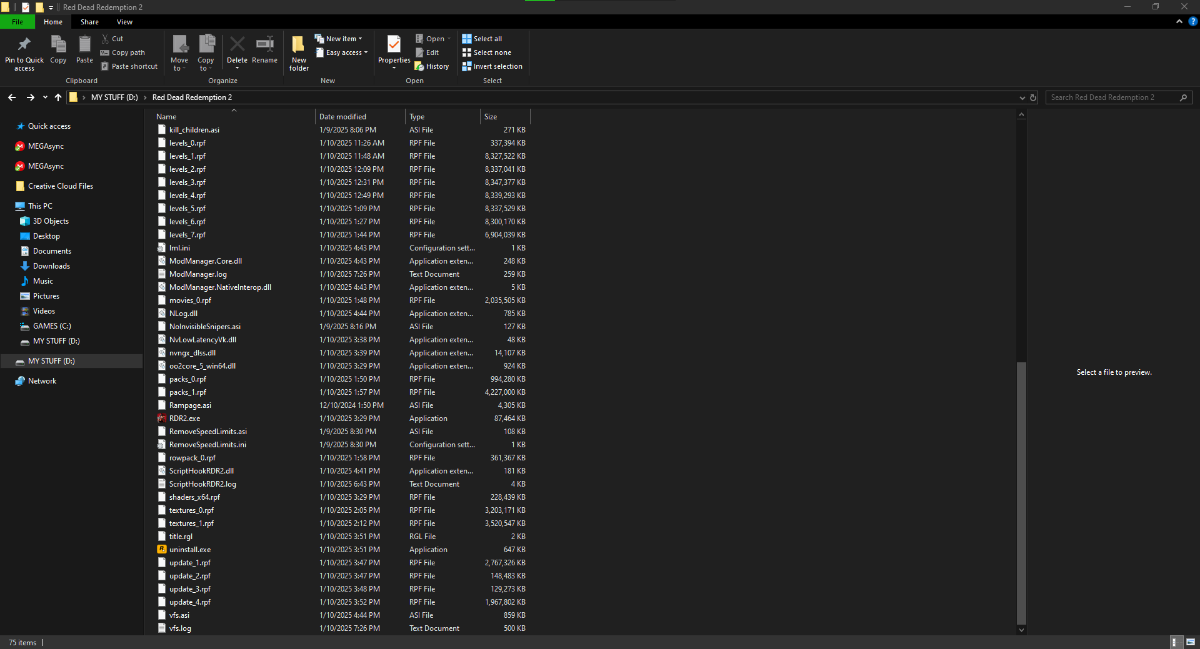Click the Cut scissors icon
The width and height of the screenshot is (1200, 649).
(105, 38)
